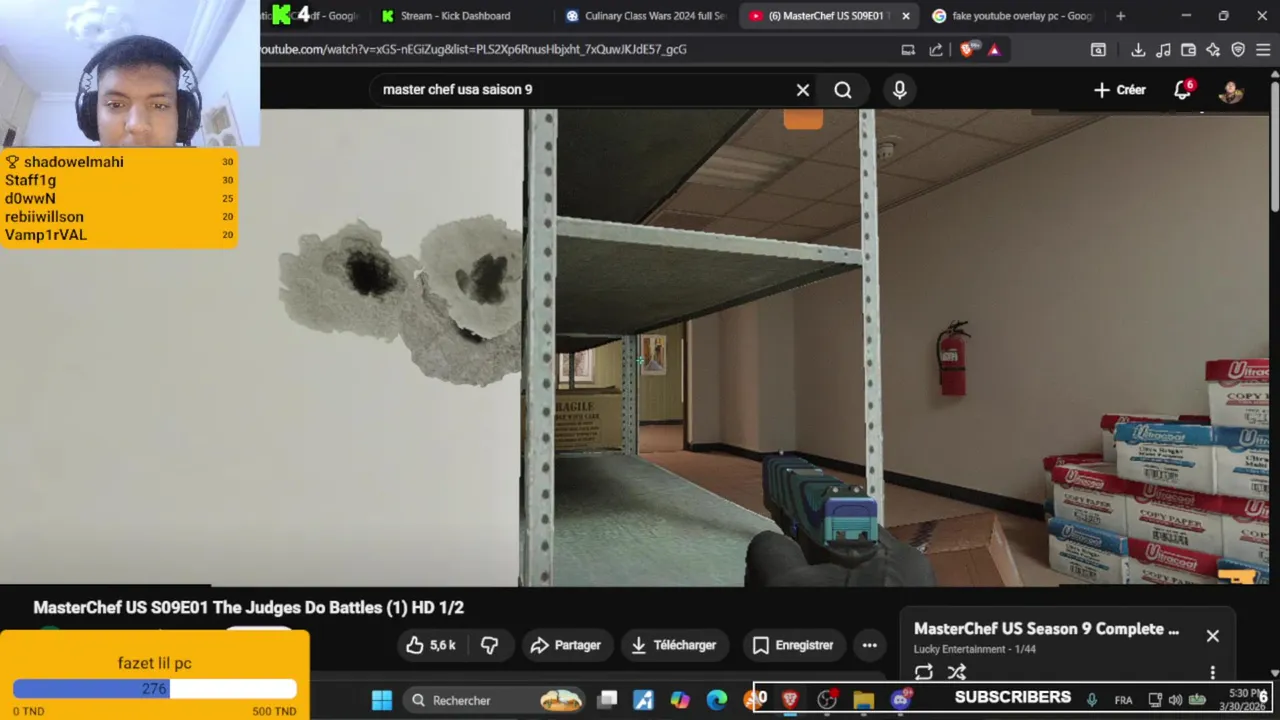Open Brave Rewards triangle icon
Screen dimensions: 1280x720
(994, 50)
